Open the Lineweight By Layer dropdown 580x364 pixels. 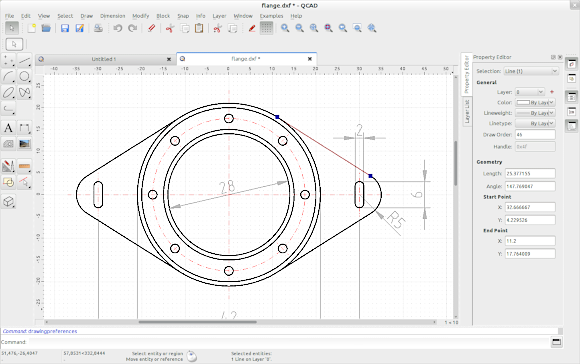point(535,113)
